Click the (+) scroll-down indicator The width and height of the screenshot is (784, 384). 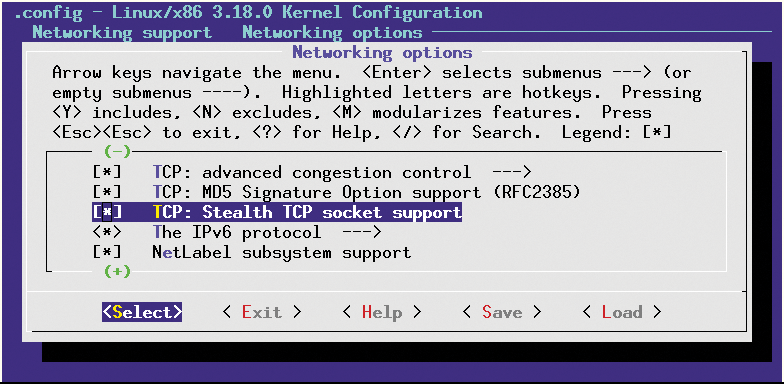118,271
